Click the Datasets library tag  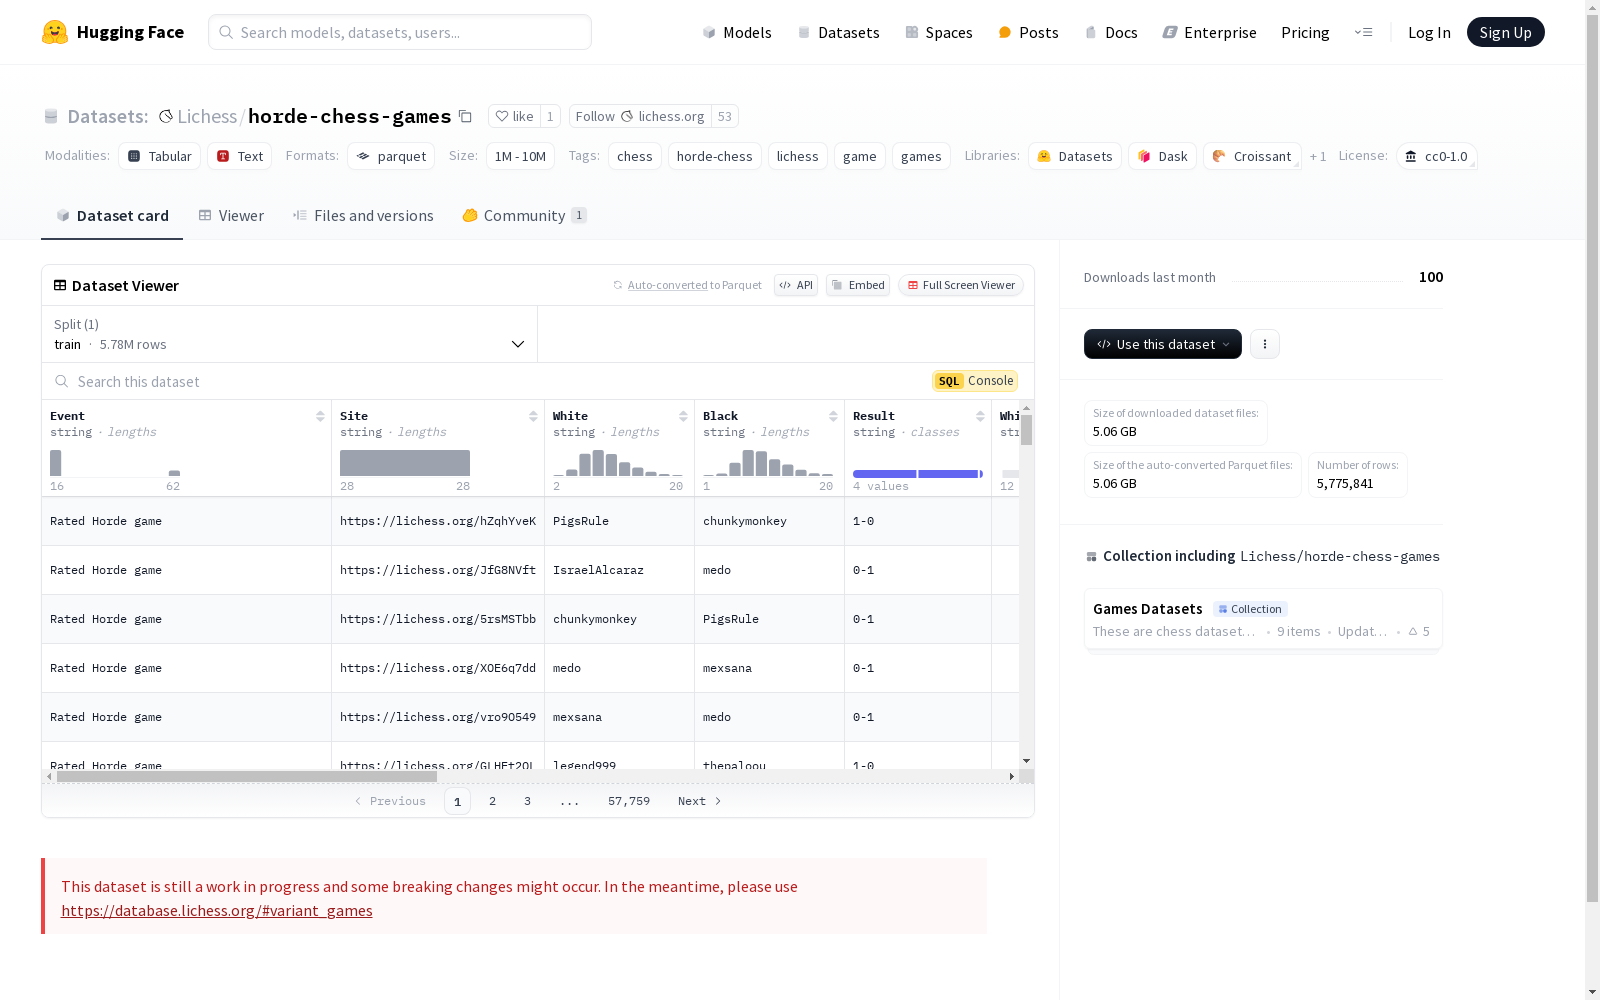tap(1075, 156)
